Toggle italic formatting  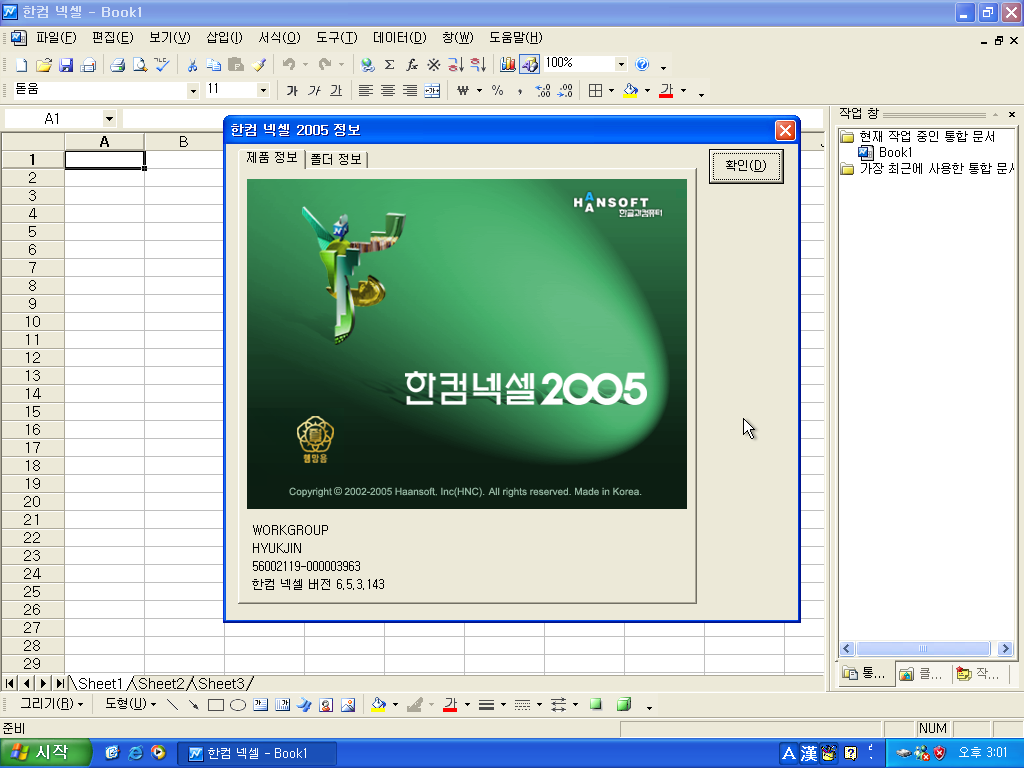(x=314, y=91)
